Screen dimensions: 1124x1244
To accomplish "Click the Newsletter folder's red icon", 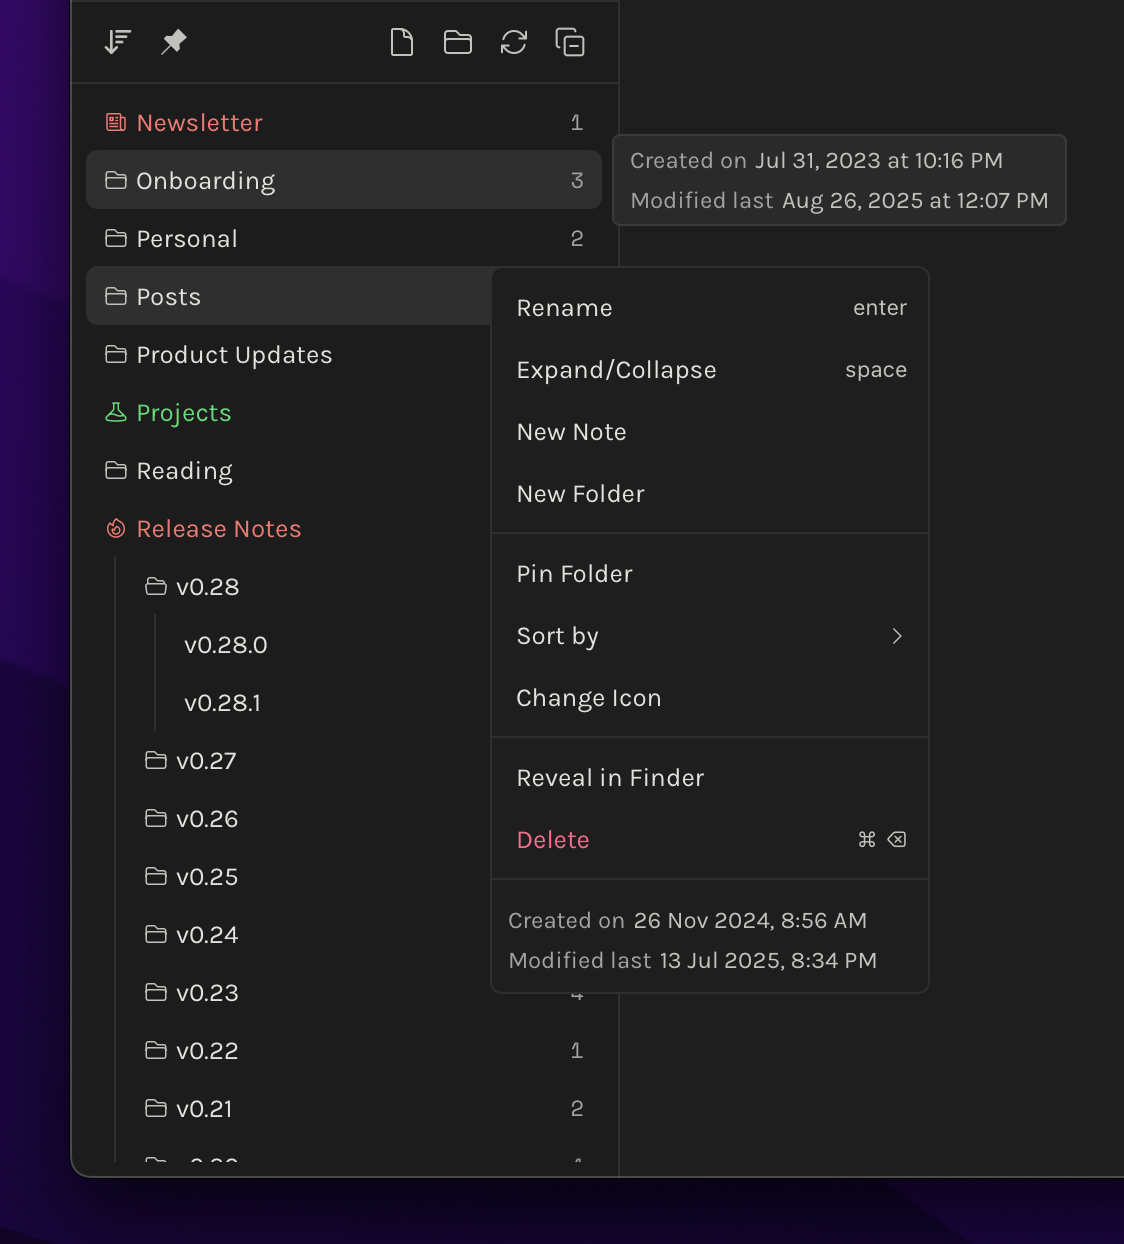I will pyautogui.click(x=115, y=122).
